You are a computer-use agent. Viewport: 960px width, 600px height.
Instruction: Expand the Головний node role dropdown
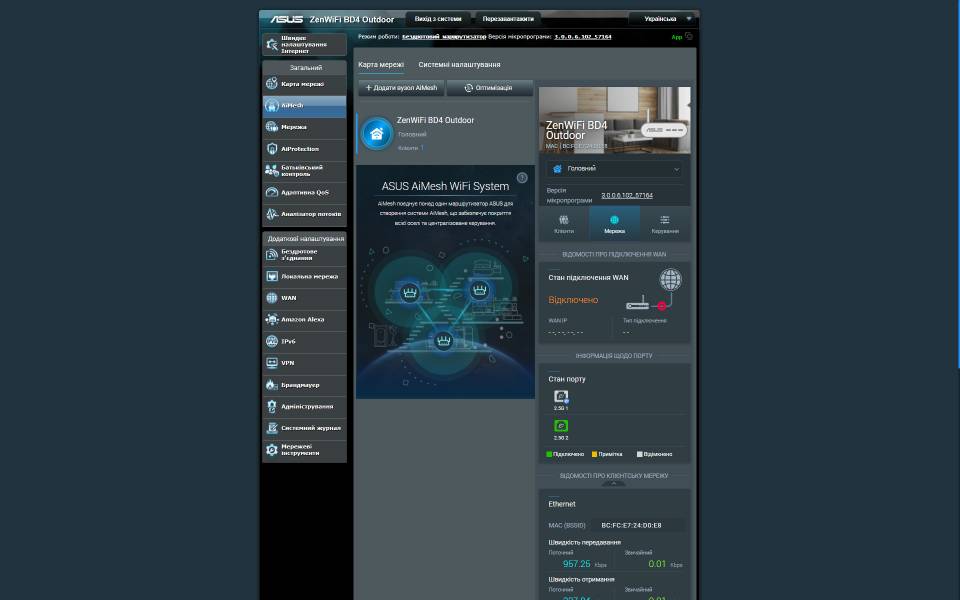[x=614, y=169]
